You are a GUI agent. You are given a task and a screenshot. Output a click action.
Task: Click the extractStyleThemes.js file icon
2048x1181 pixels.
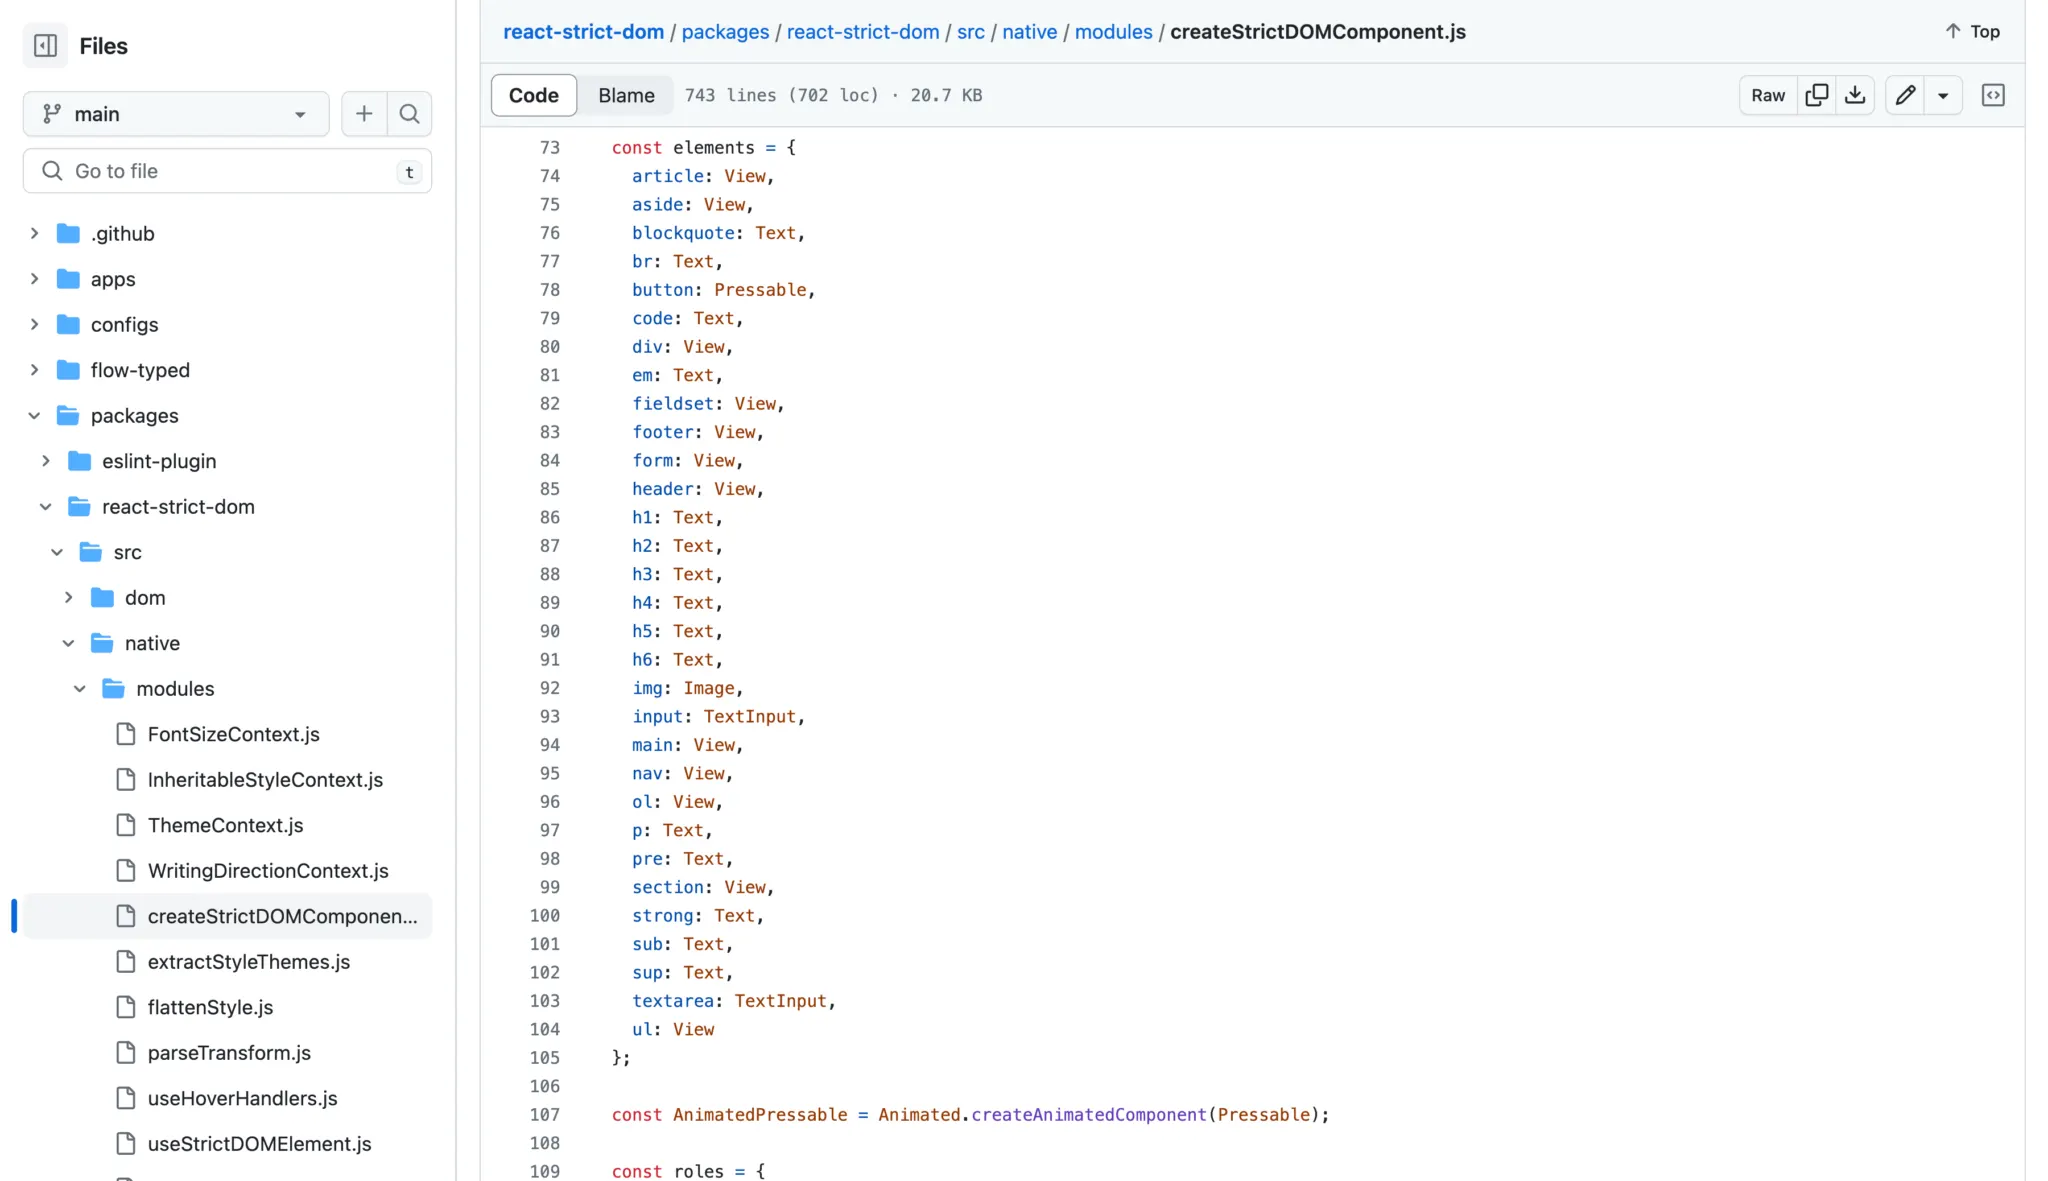[125, 962]
